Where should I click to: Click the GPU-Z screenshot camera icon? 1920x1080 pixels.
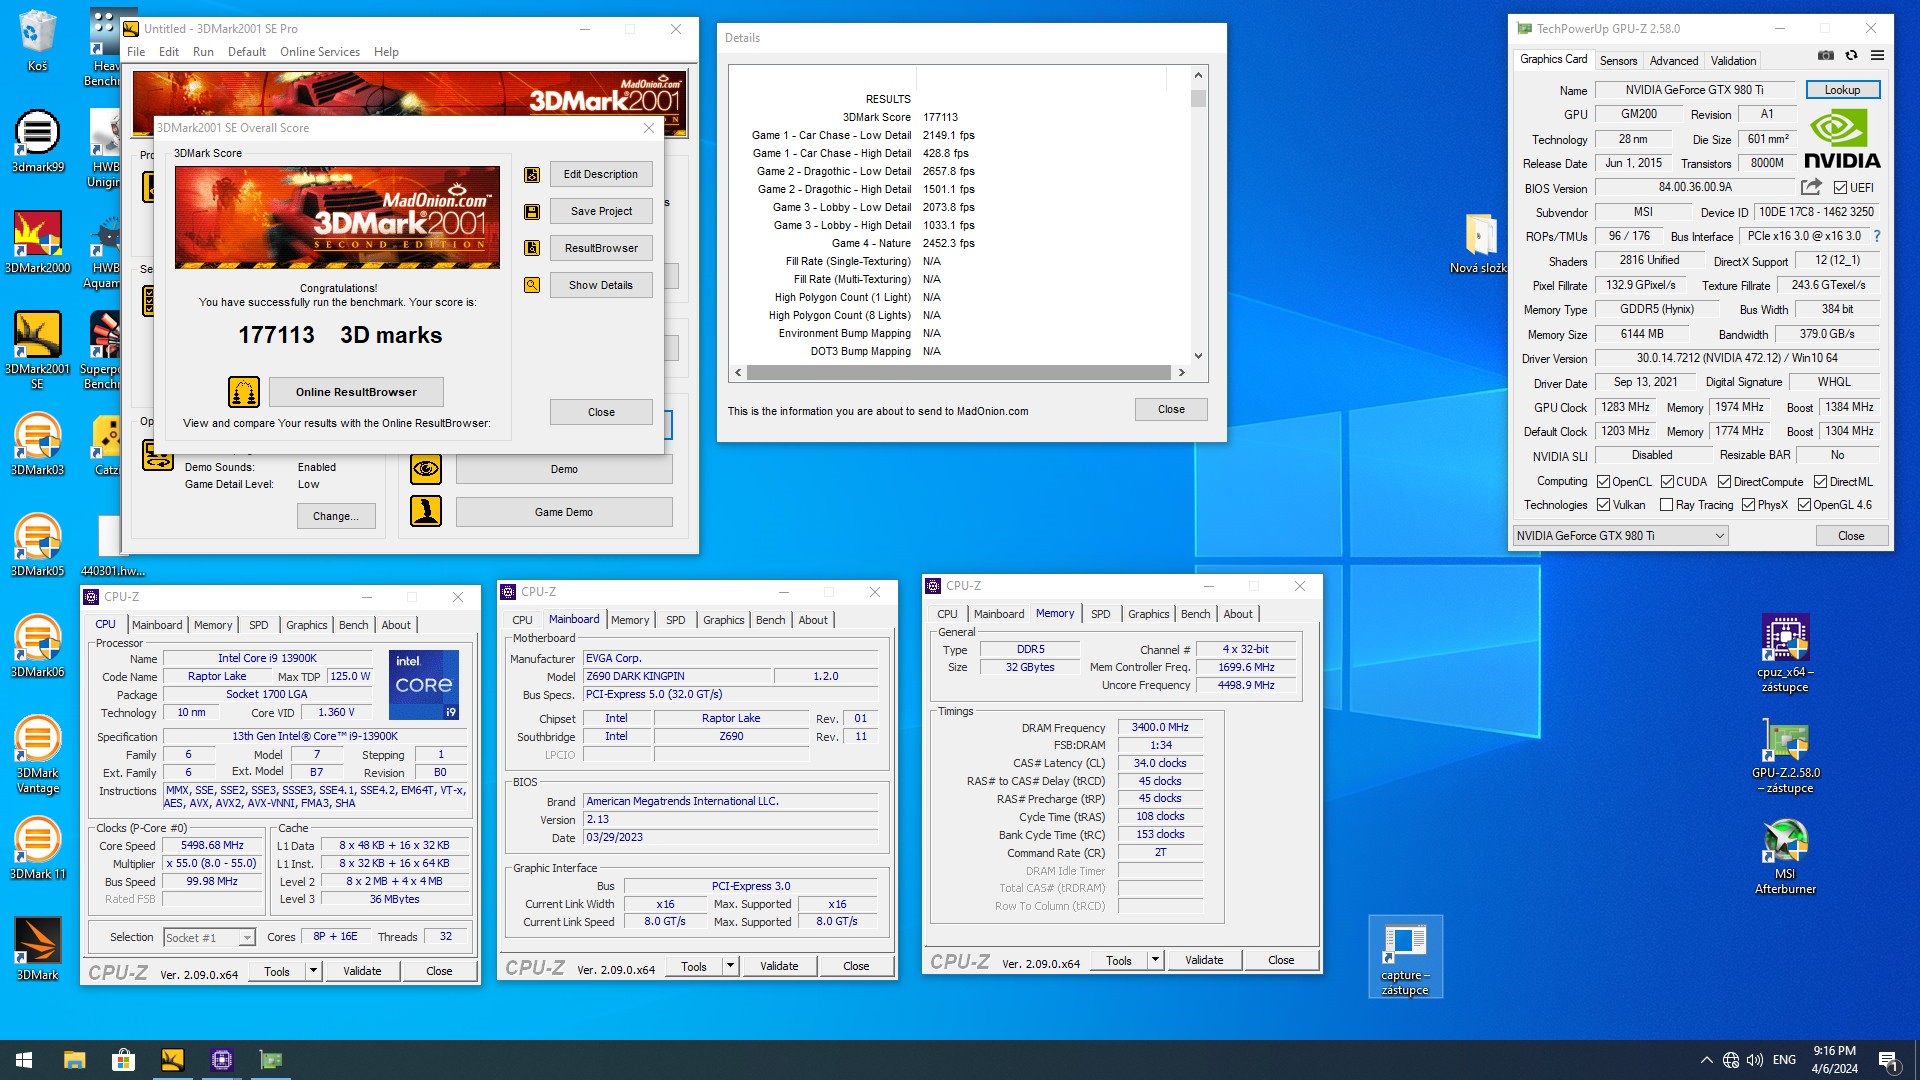click(1825, 56)
